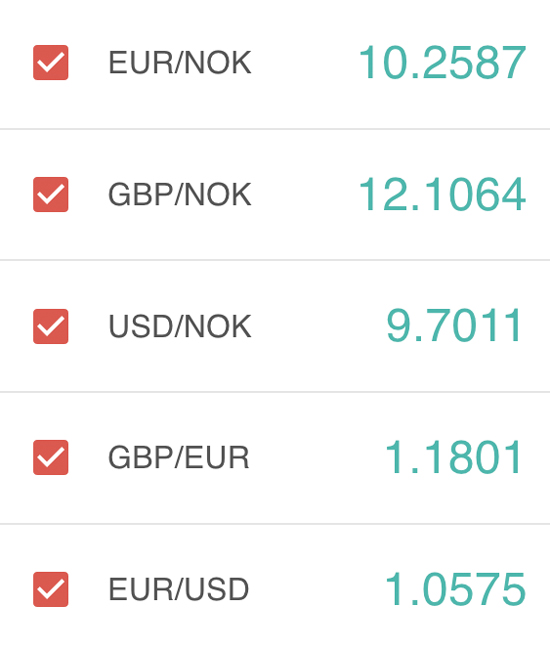This screenshot has height=650, width=550.
Task: Tap the EUR/USD pair label
Action: (x=179, y=589)
